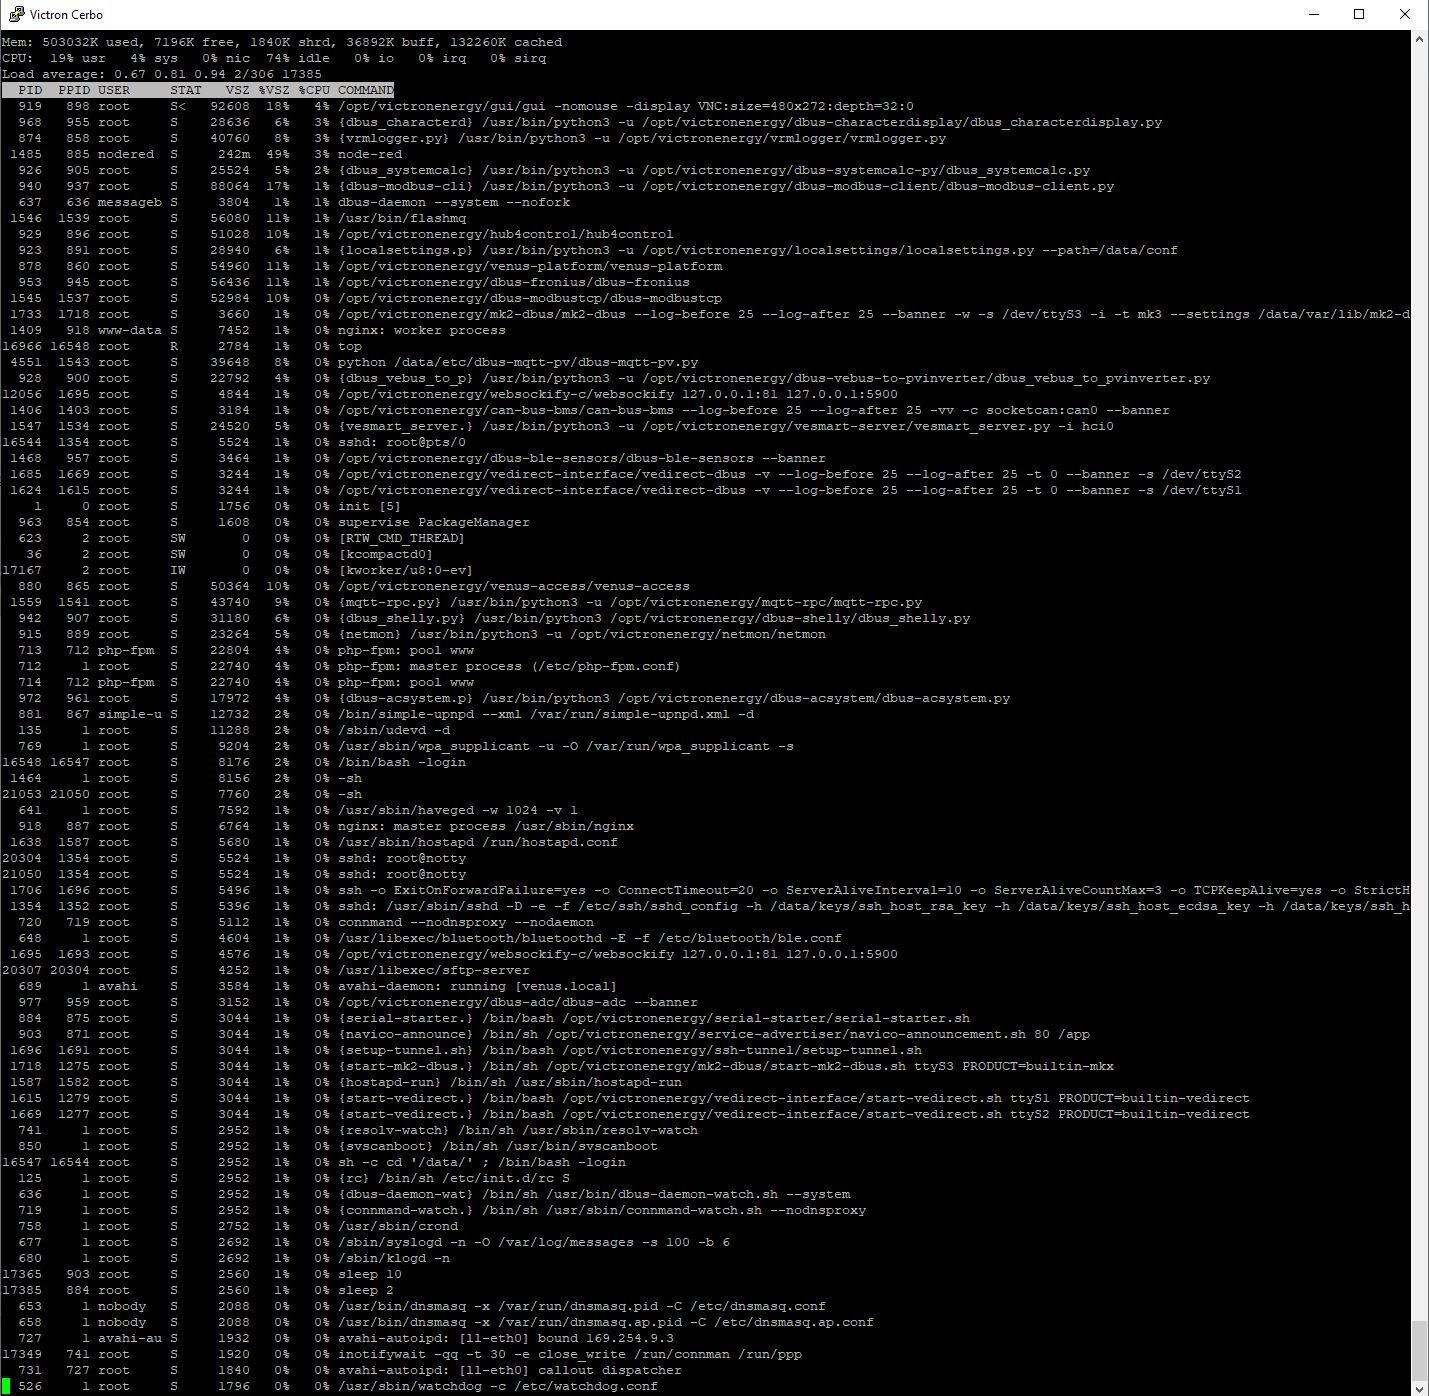Image resolution: width=1429 pixels, height=1396 pixels.
Task: Click the dbus-acsystem.py process row
Action: [506, 698]
